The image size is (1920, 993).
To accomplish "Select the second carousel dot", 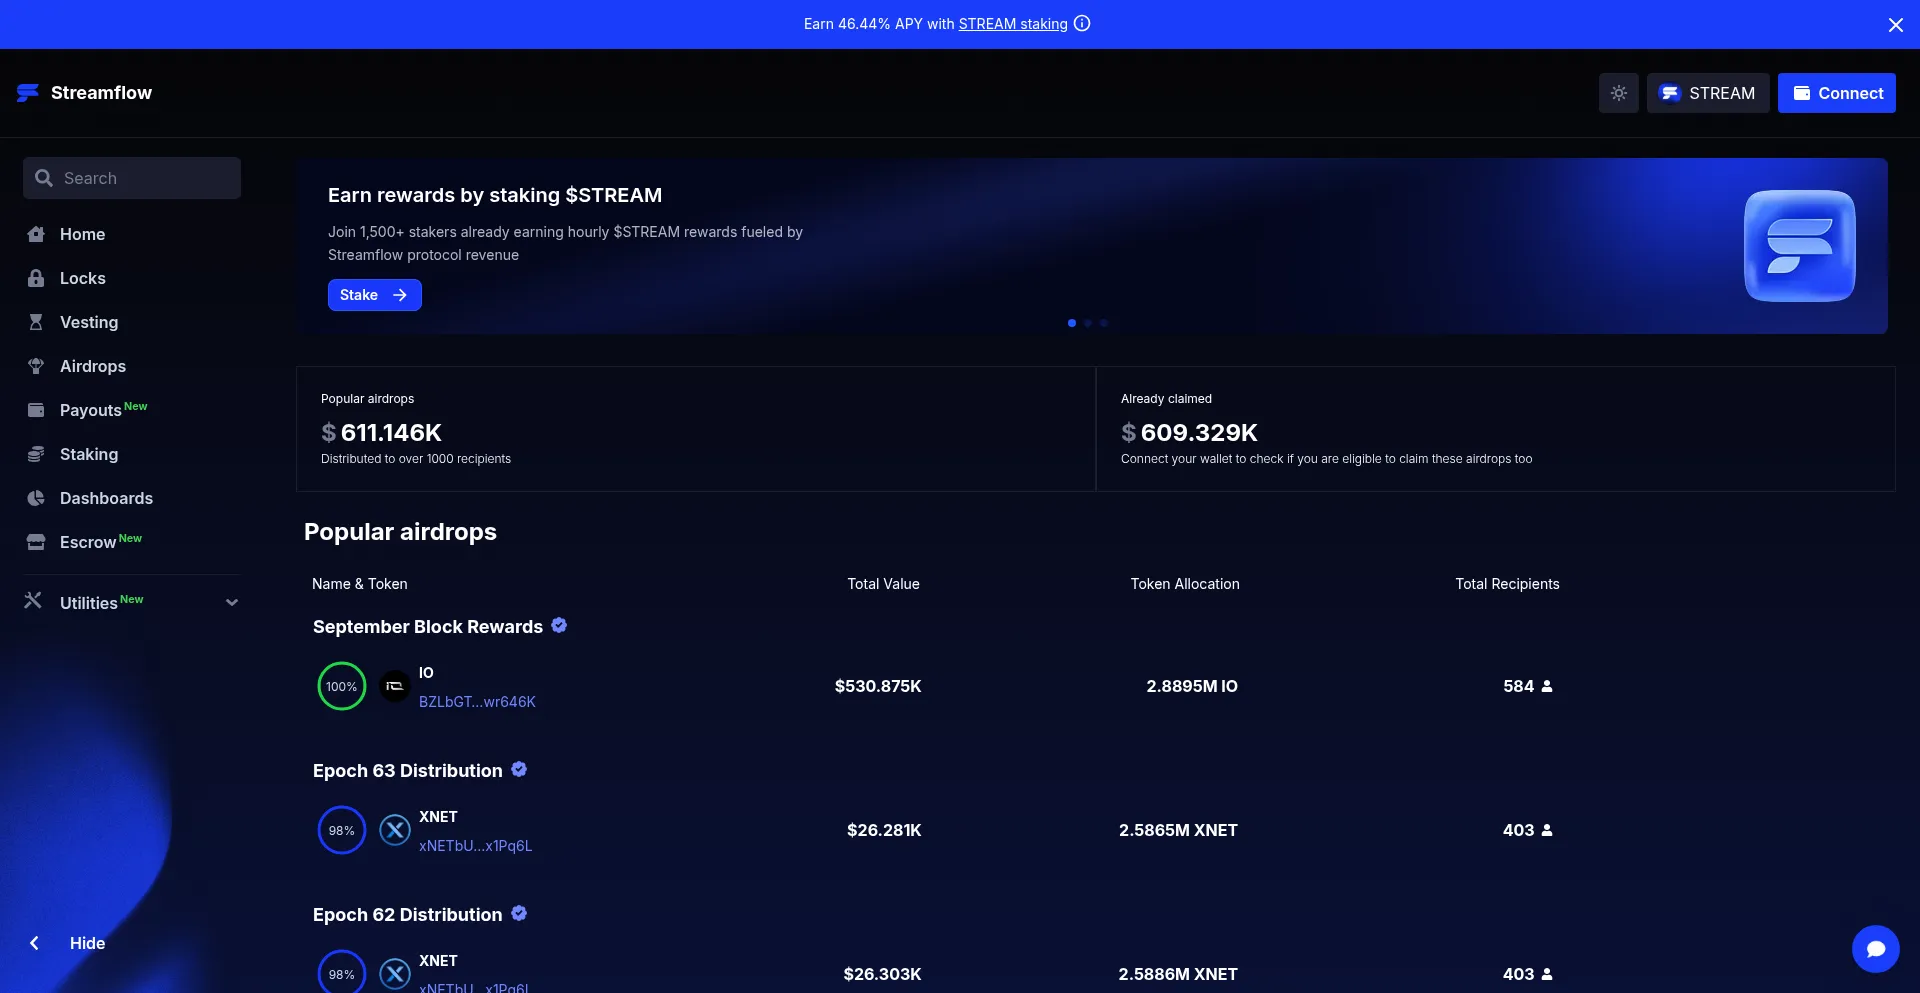I will pos(1088,323).
